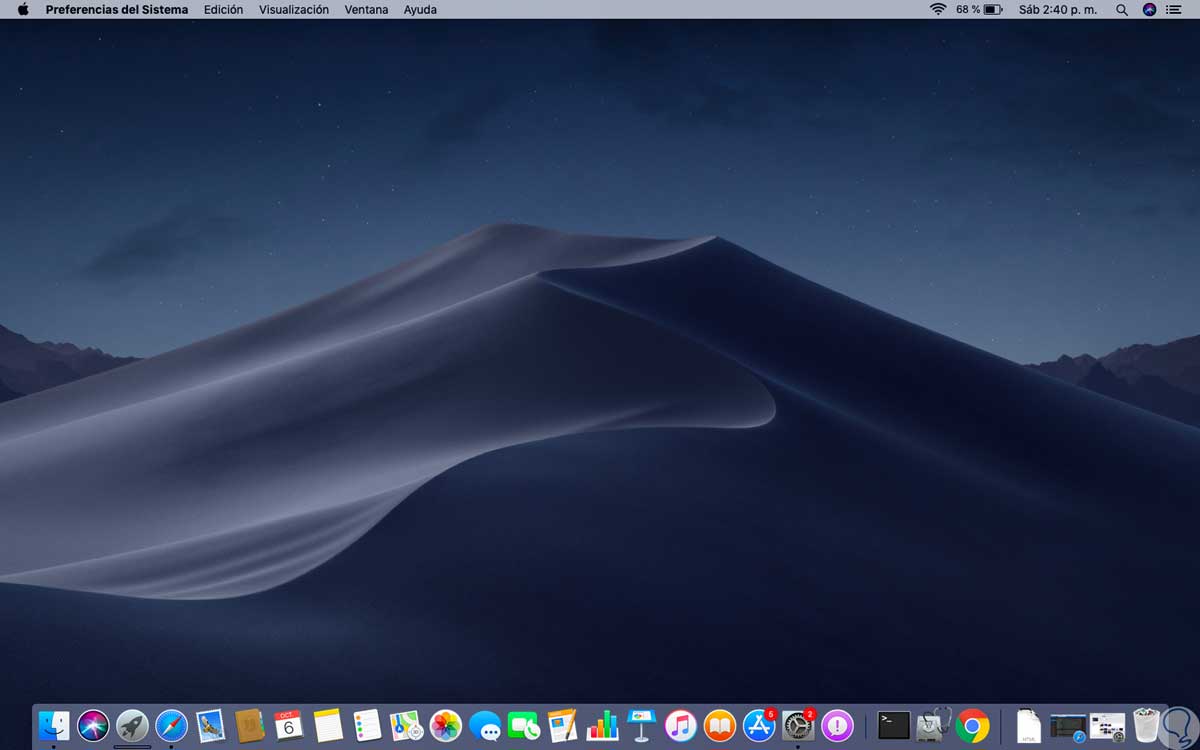Open Google Chrome in the Dock
The image size is (1200, 750).
(x=972, y=726)
